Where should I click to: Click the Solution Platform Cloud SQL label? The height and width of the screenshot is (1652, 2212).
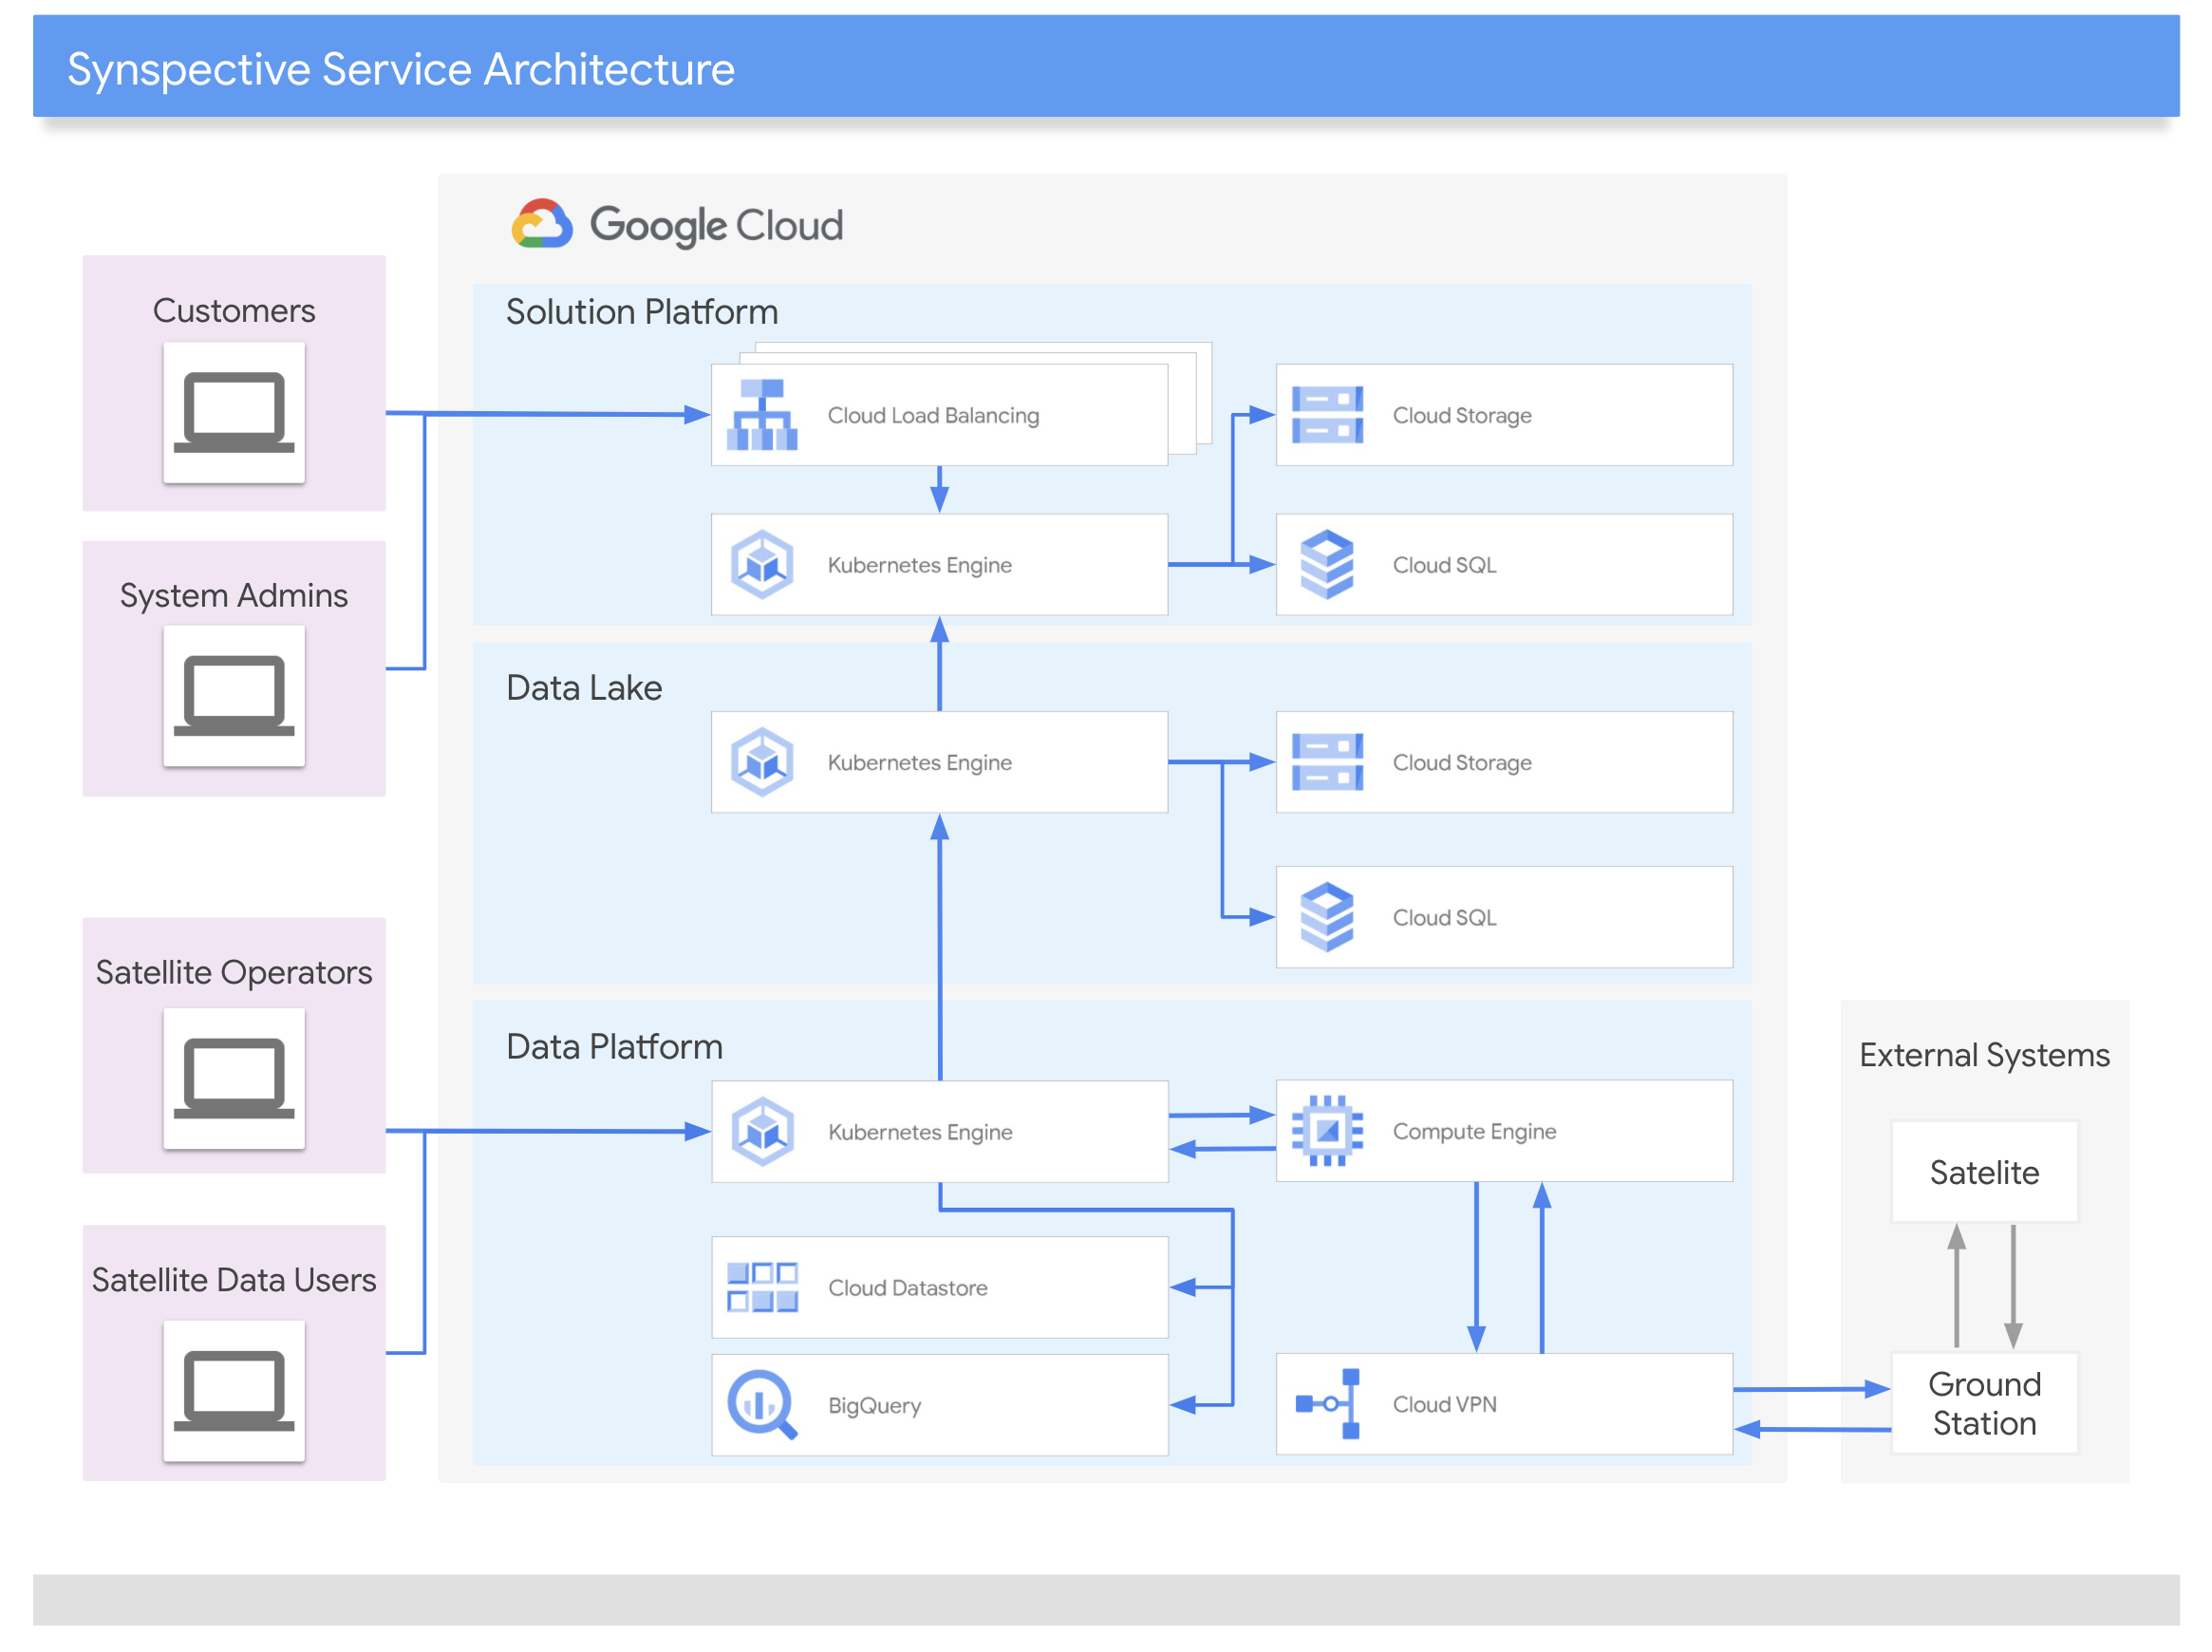pyautogui.click(x=1444, y=565)
